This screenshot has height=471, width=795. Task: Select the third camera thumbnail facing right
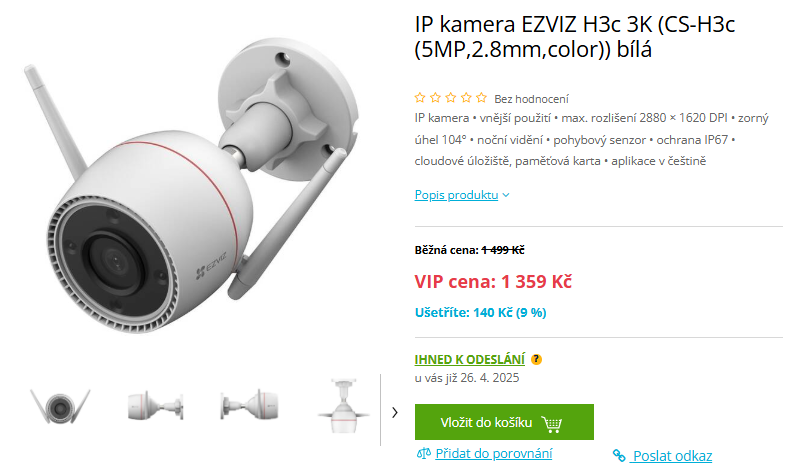coord(249,406)
